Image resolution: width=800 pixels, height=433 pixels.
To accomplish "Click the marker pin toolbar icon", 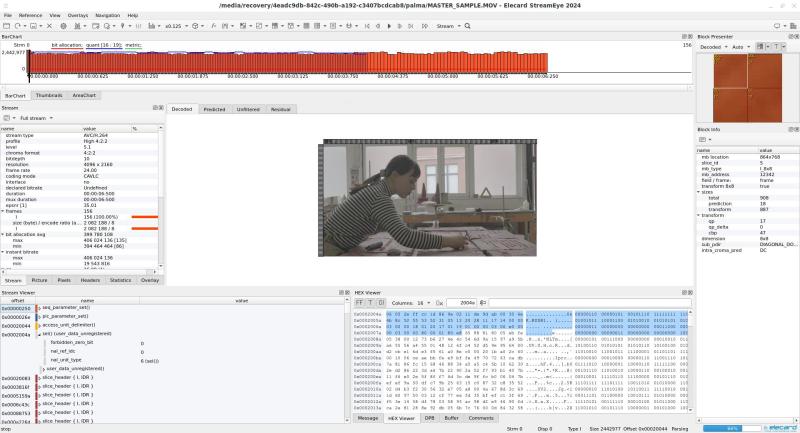I will (x=122, y=26).
